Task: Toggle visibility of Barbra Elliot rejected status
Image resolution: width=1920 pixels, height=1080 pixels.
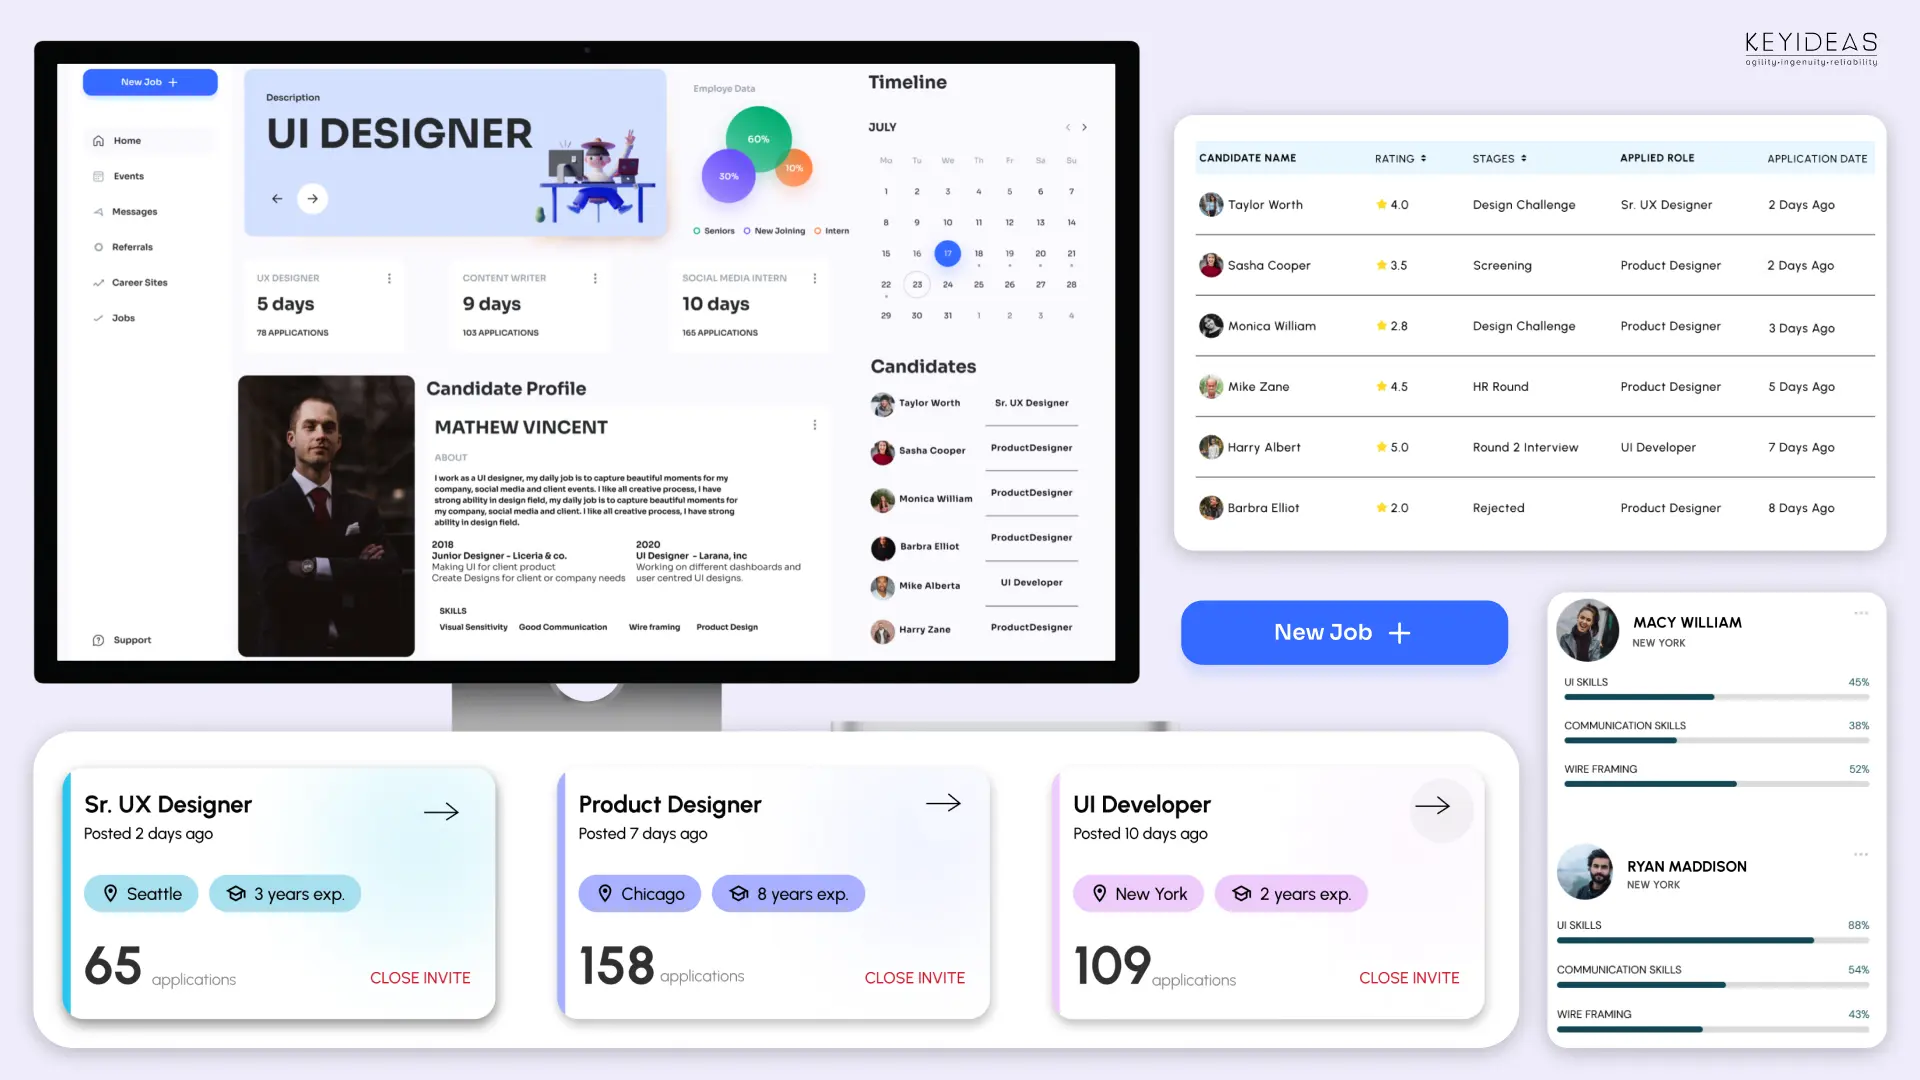Action: [1499, 508]
